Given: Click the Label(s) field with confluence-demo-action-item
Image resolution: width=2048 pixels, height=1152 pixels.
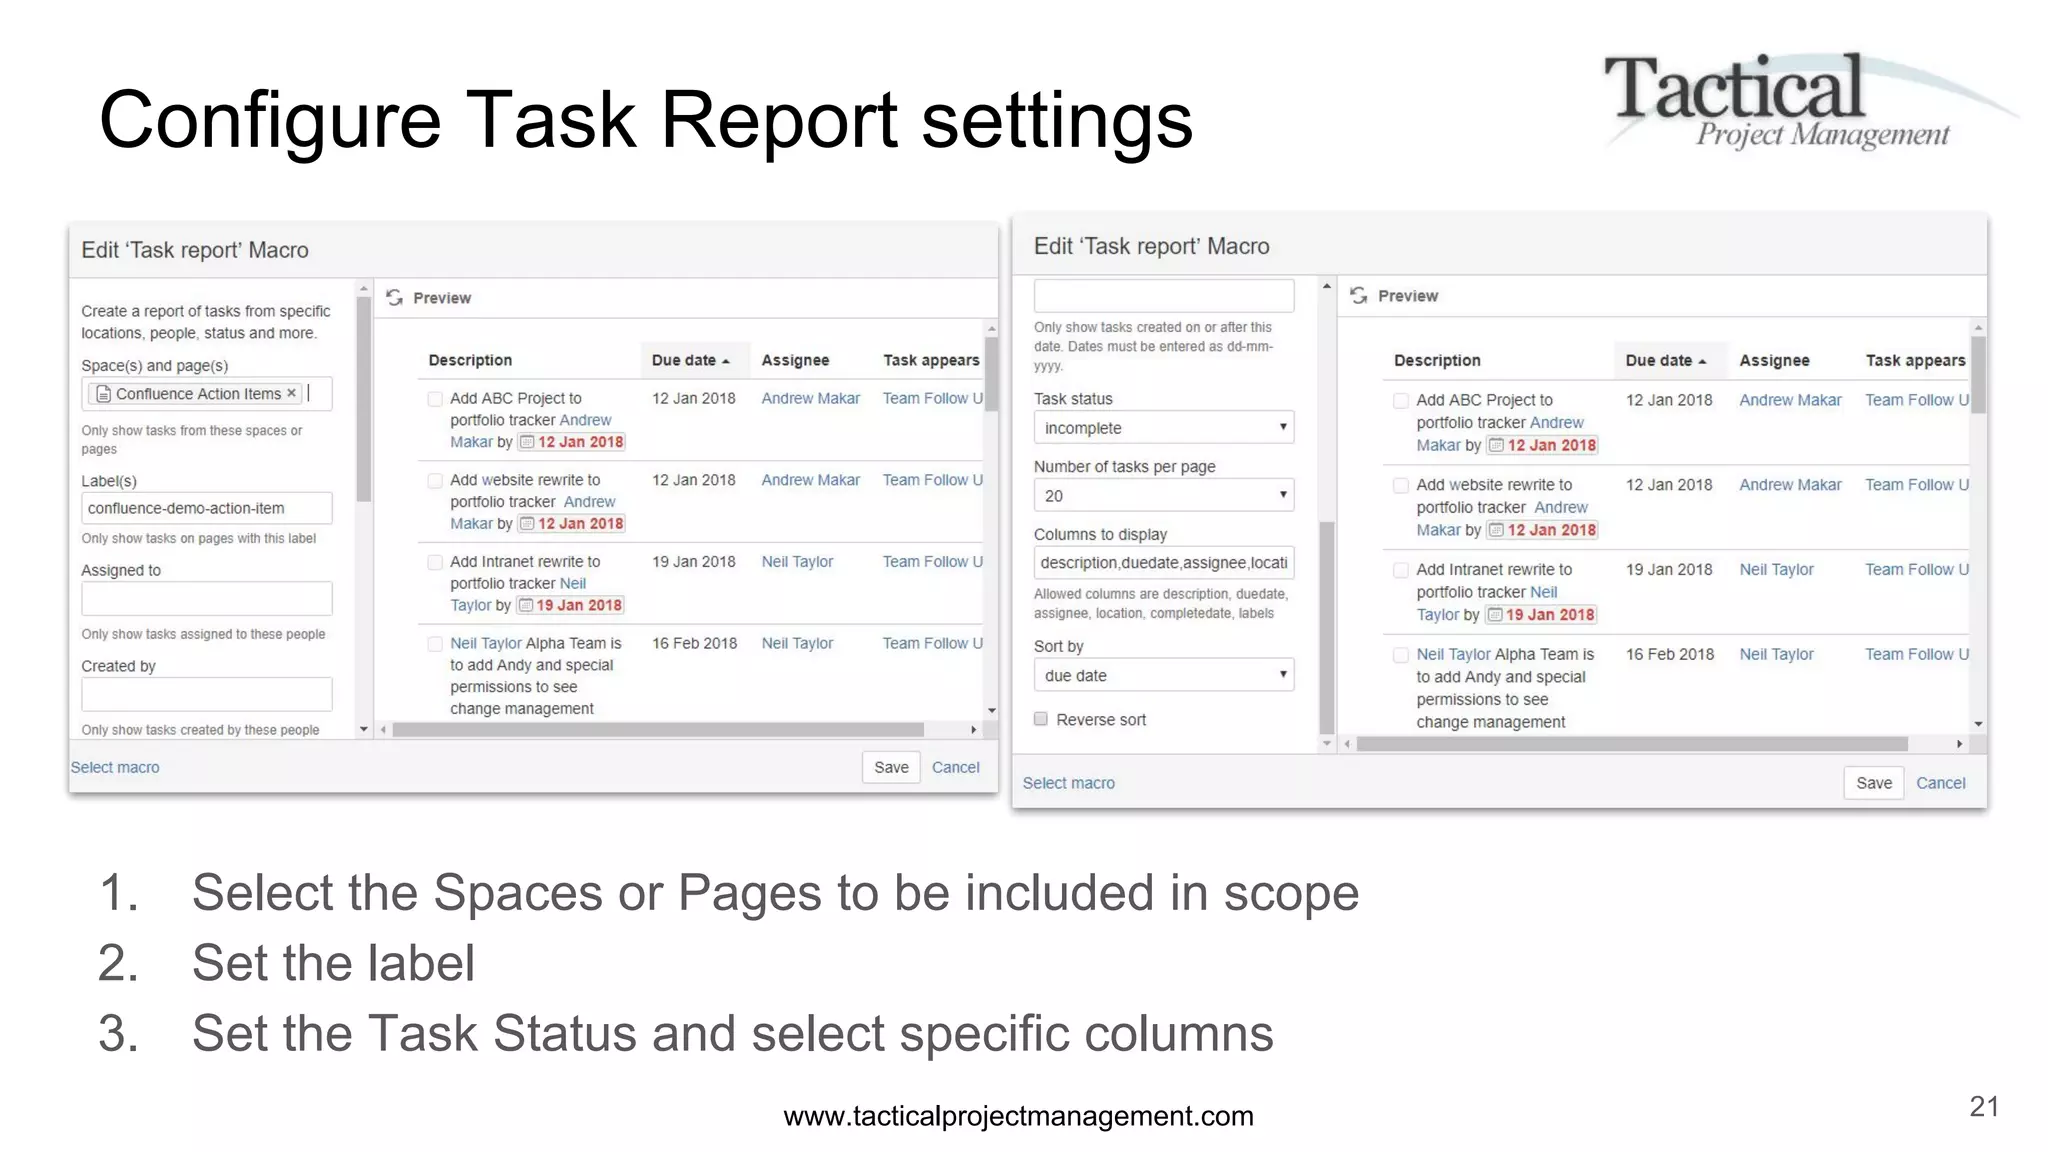Looking at the screenshot, I should (x=207, y=508).
